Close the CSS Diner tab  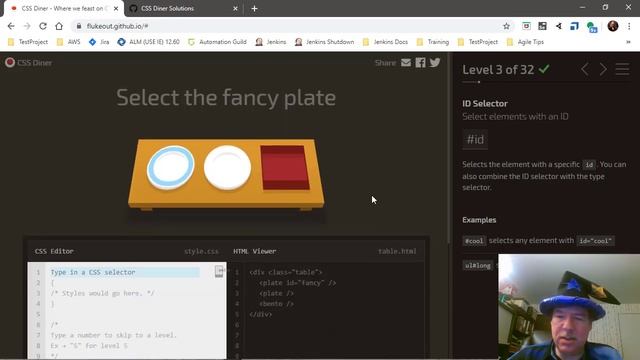click(x=116, y=9)
